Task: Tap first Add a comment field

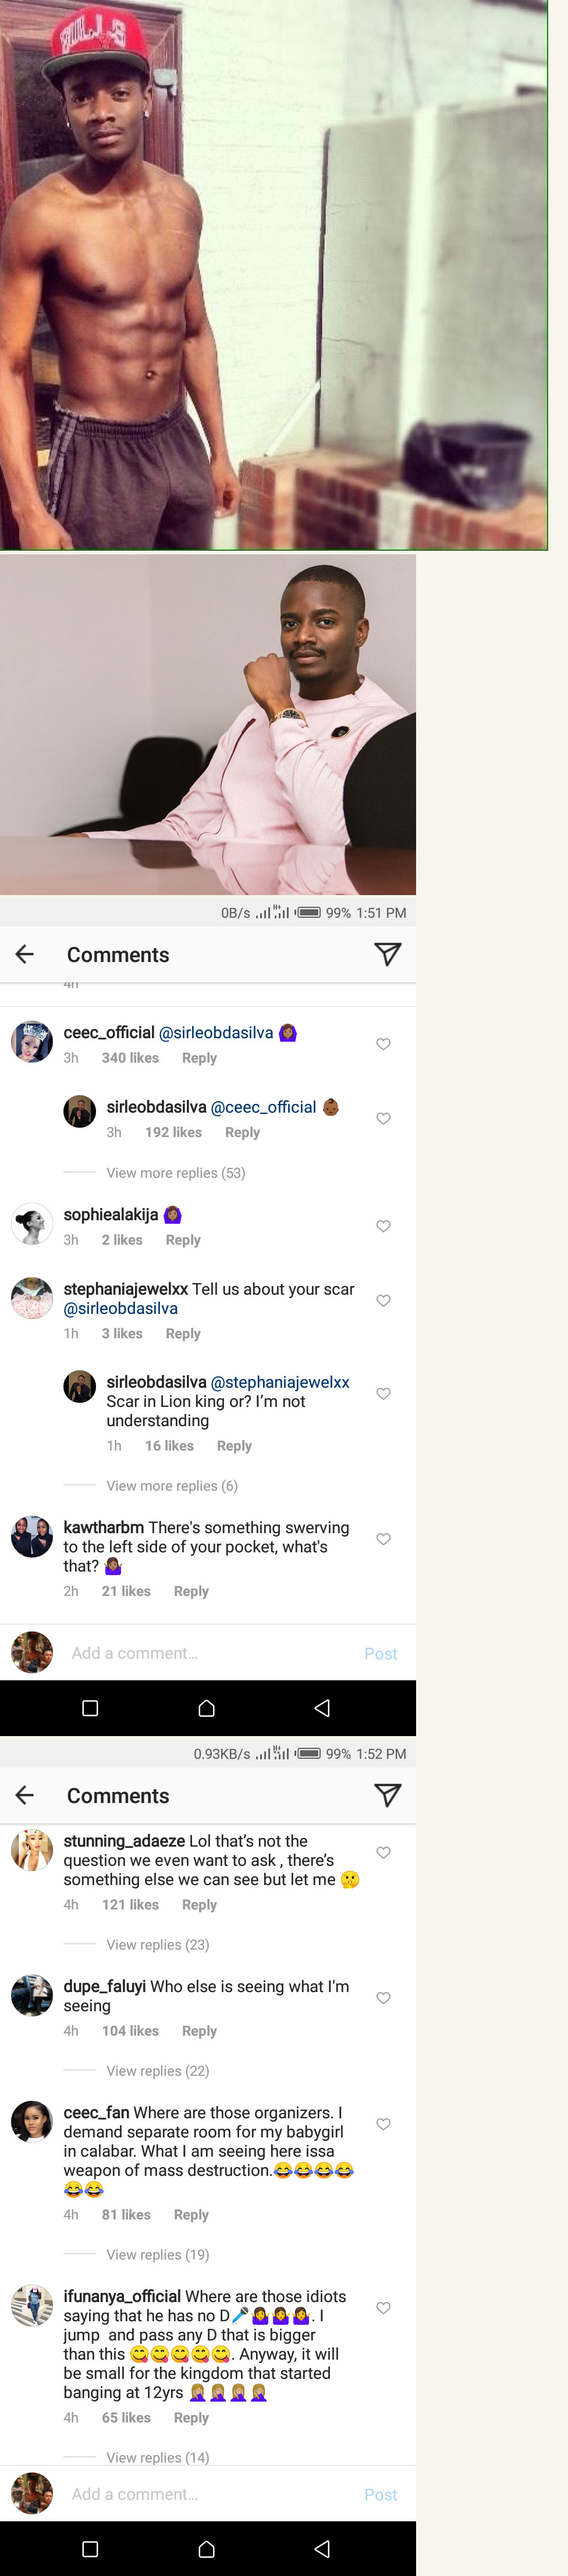Action: (200, 1653)
